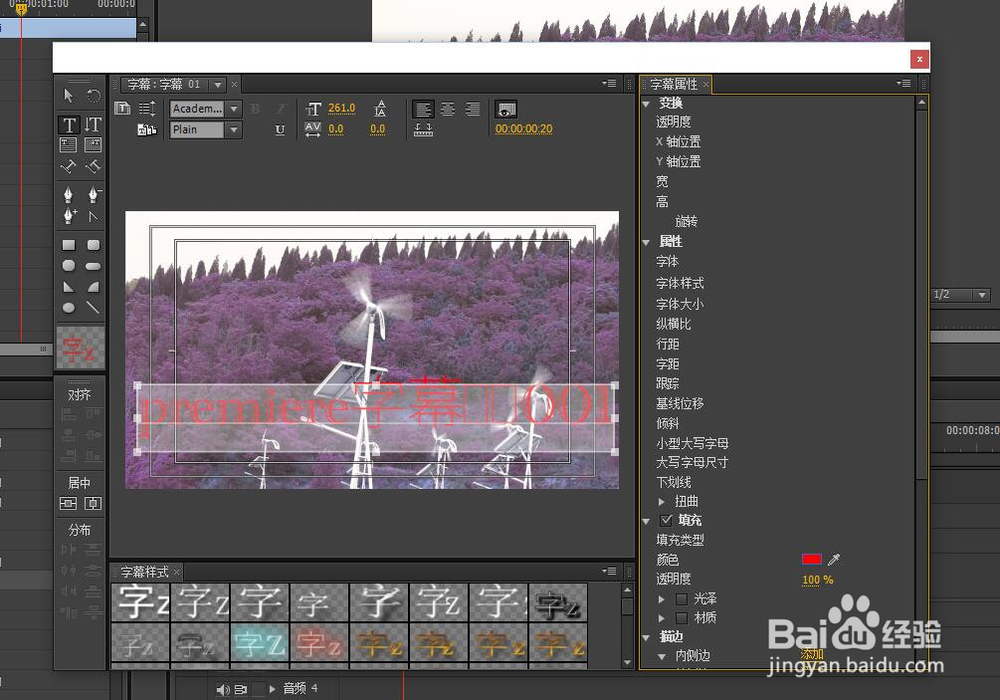Select the Delete Anchor Point tool

[x=93, y=194]
